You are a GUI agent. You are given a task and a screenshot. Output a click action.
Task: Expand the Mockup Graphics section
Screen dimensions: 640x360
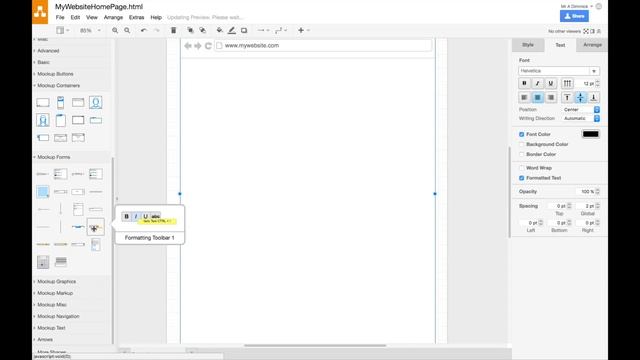[x=56, y=282]
